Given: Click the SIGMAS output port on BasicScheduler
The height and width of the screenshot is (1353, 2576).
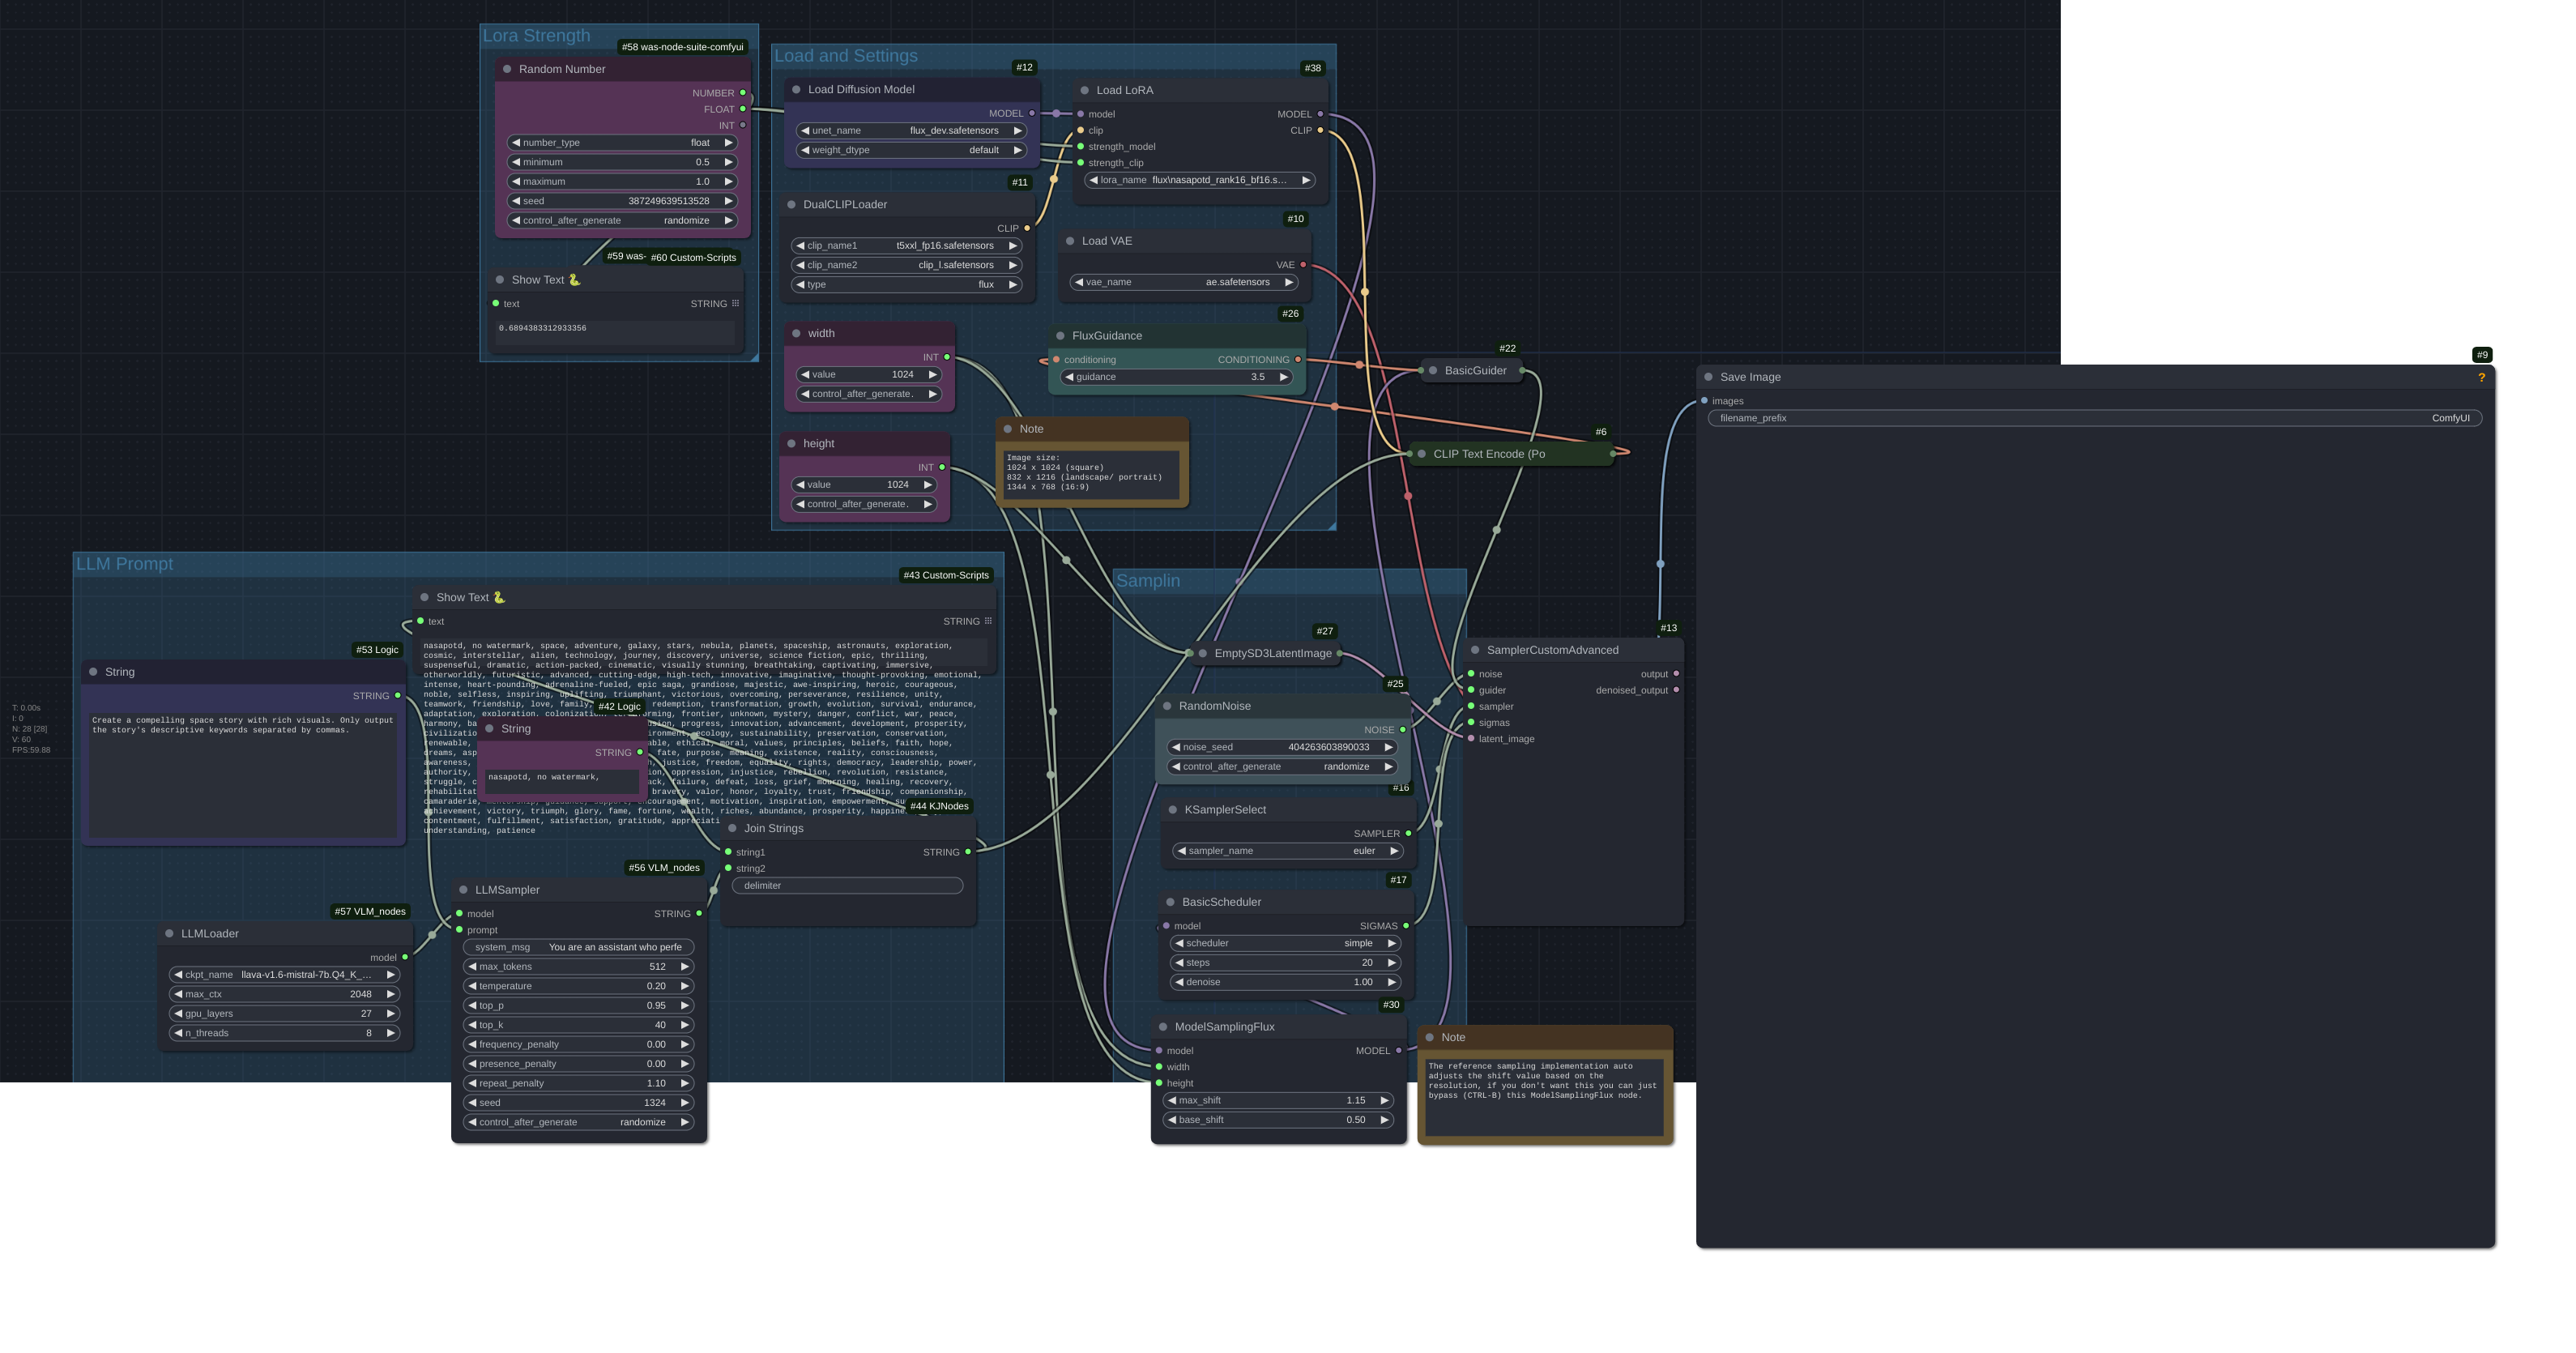Looking at the screenshot, I should pos(1406,926).
